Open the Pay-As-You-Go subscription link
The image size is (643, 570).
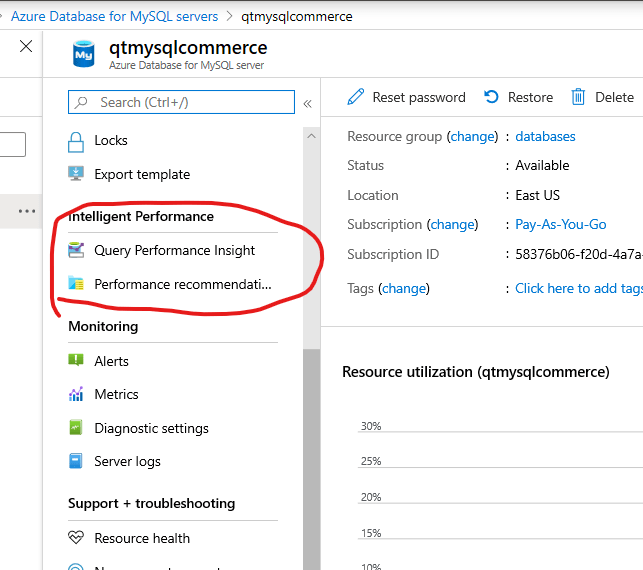tap(561, 224)
